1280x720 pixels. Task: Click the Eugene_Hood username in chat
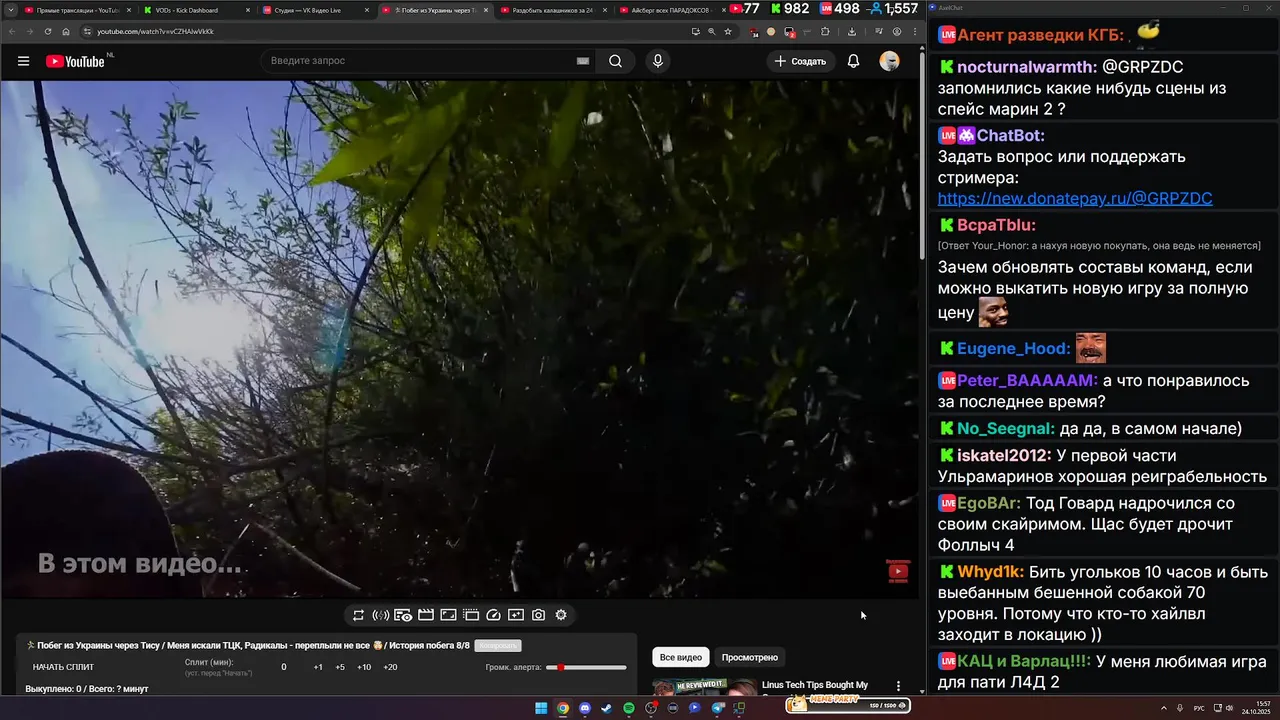click(x=1013, y=348)
